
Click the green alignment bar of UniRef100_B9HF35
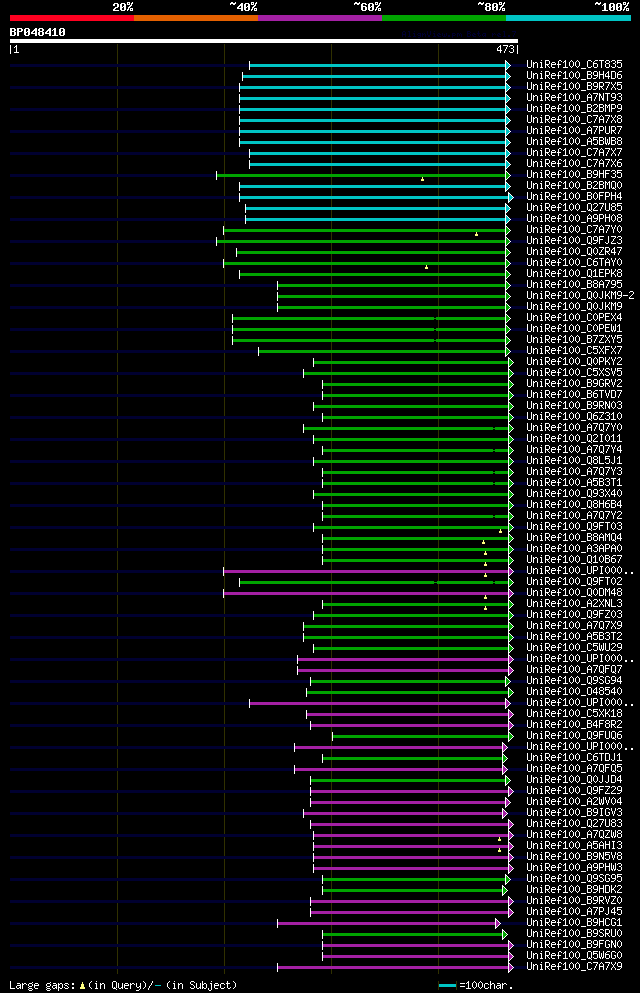pos(363,175)
